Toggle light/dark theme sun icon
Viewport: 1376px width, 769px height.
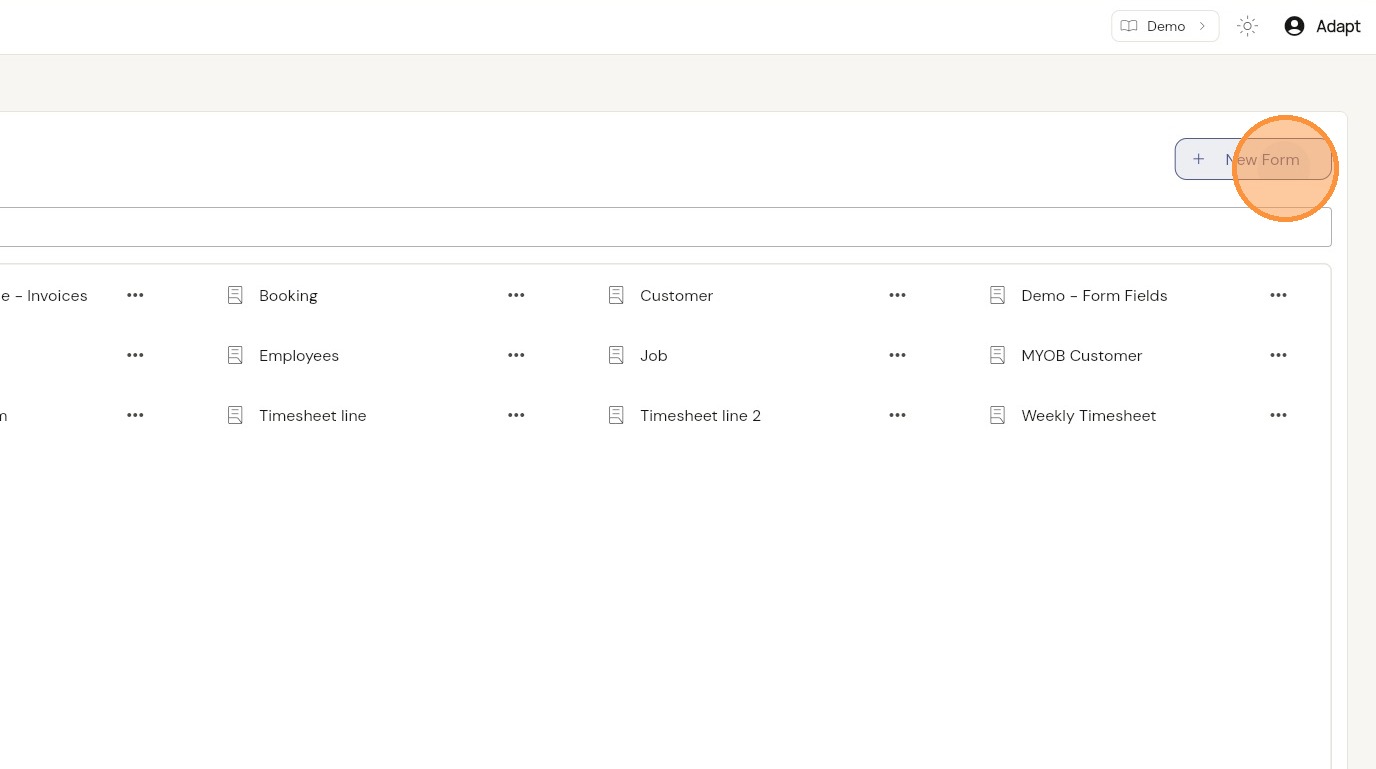coord(1247,26)
